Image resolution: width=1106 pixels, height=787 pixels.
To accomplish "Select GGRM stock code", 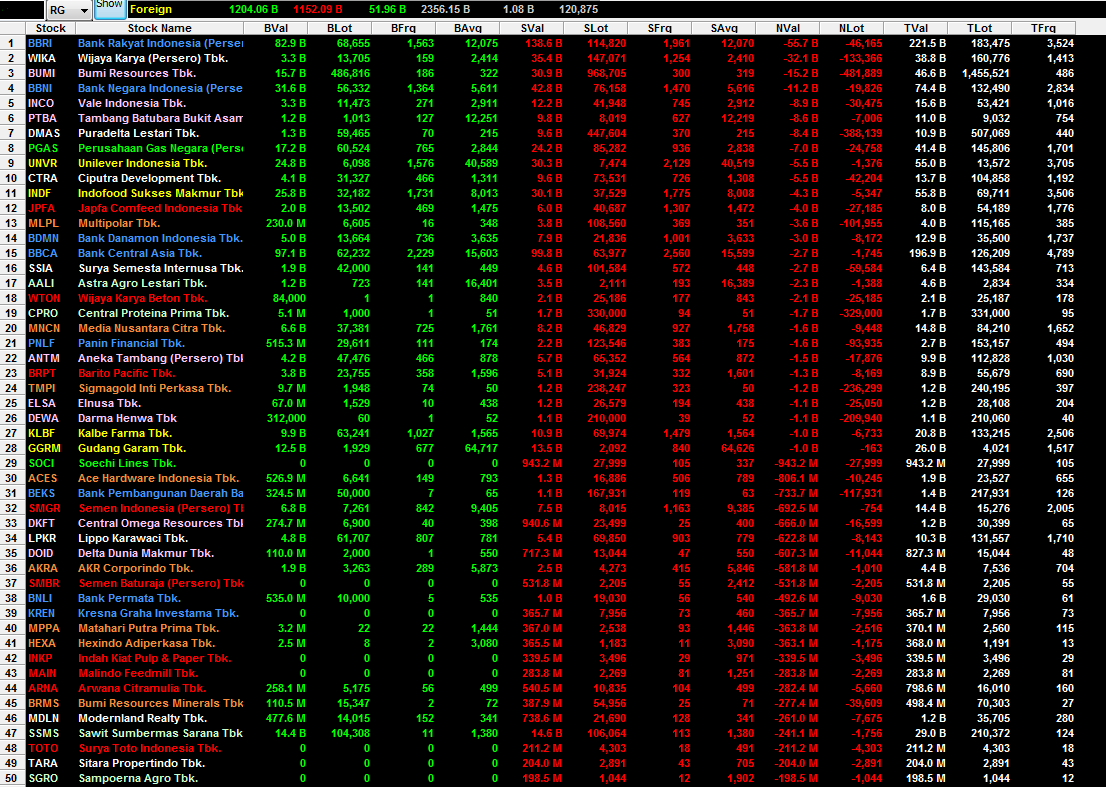I will click(44, 448).
